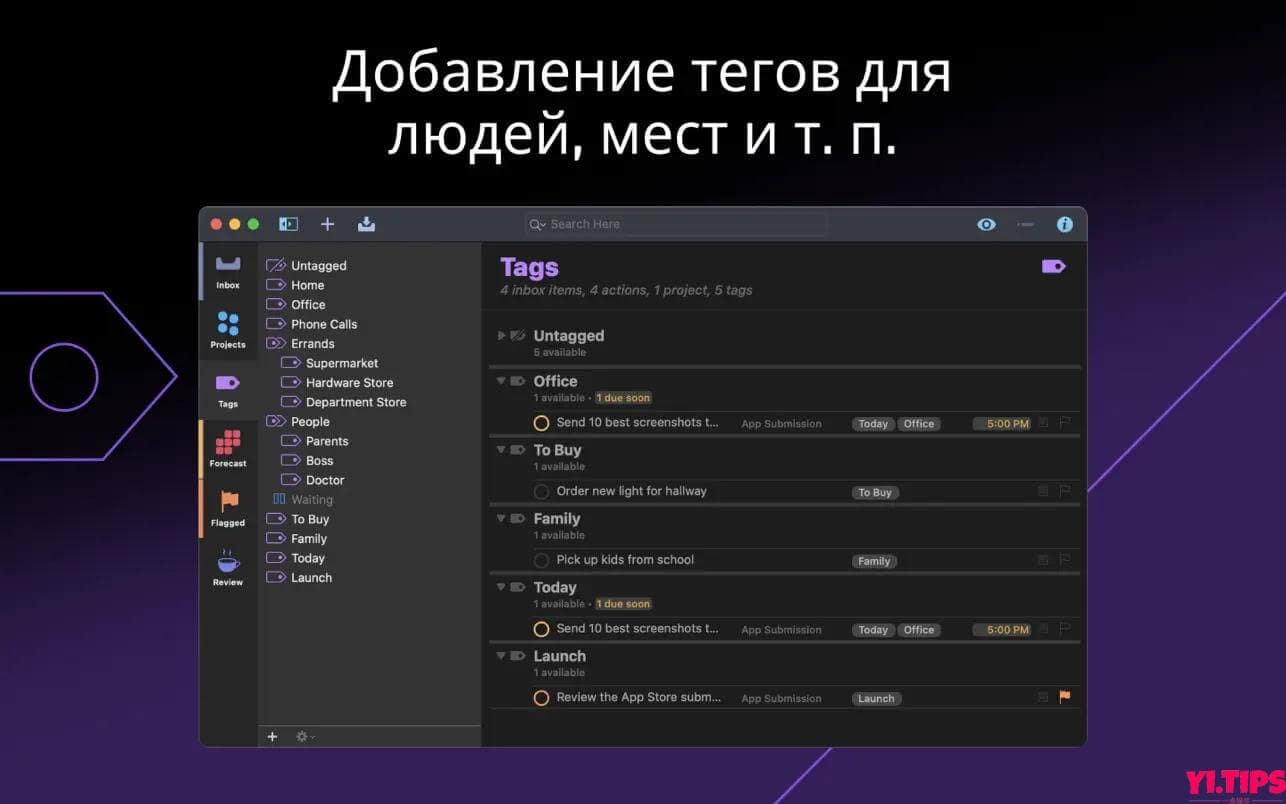Switch to the Projects perspective
This screenshot has height=804, width=1286.
(227, 328)
